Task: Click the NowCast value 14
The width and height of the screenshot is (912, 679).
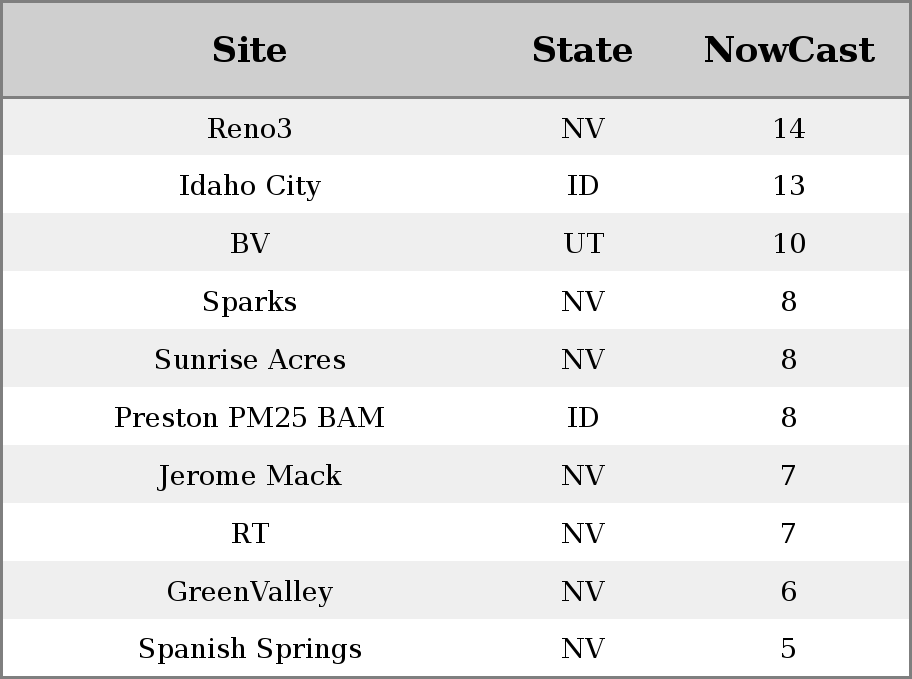Action: tap(788, 128)
